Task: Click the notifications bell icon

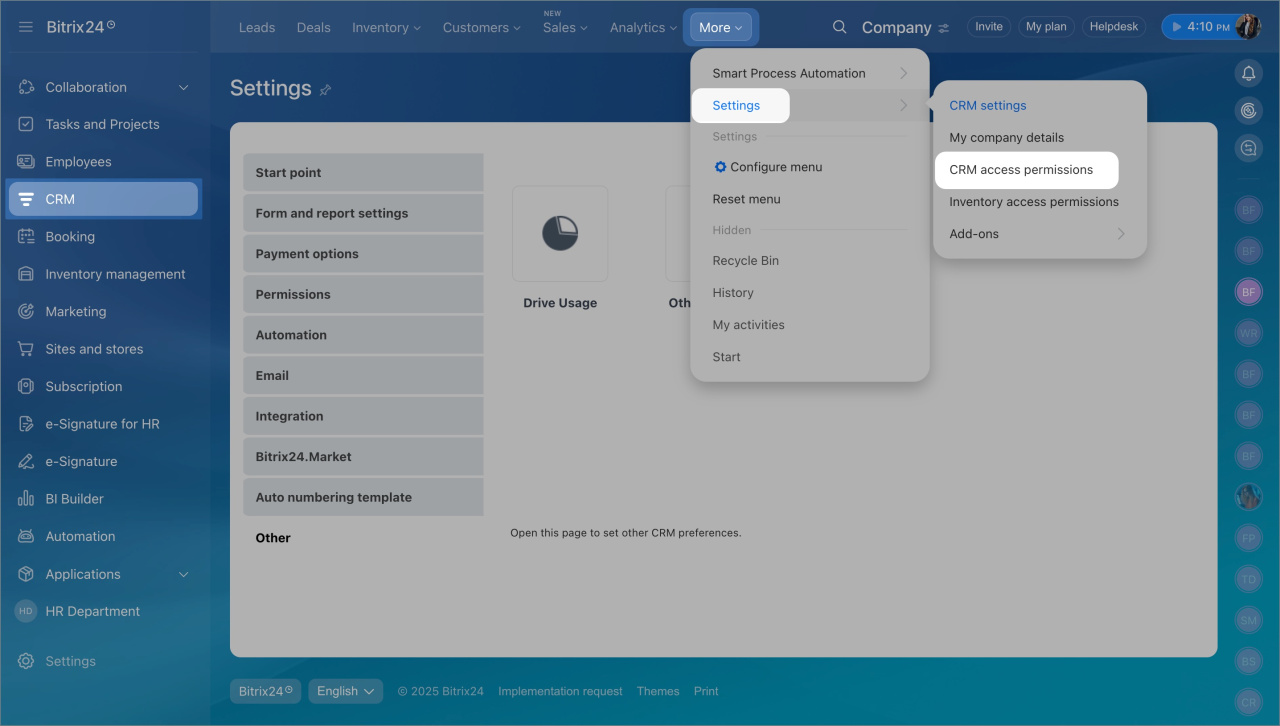Action: tap(1248, 73)
